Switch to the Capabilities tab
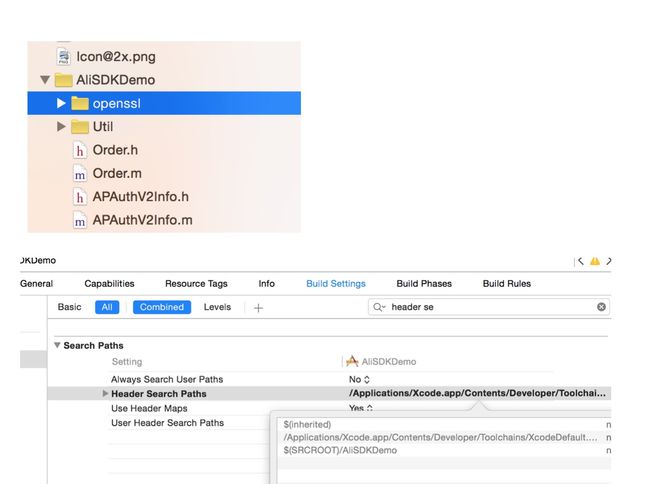The width and height of the screenshot is (650, 484). click(109, 284)
